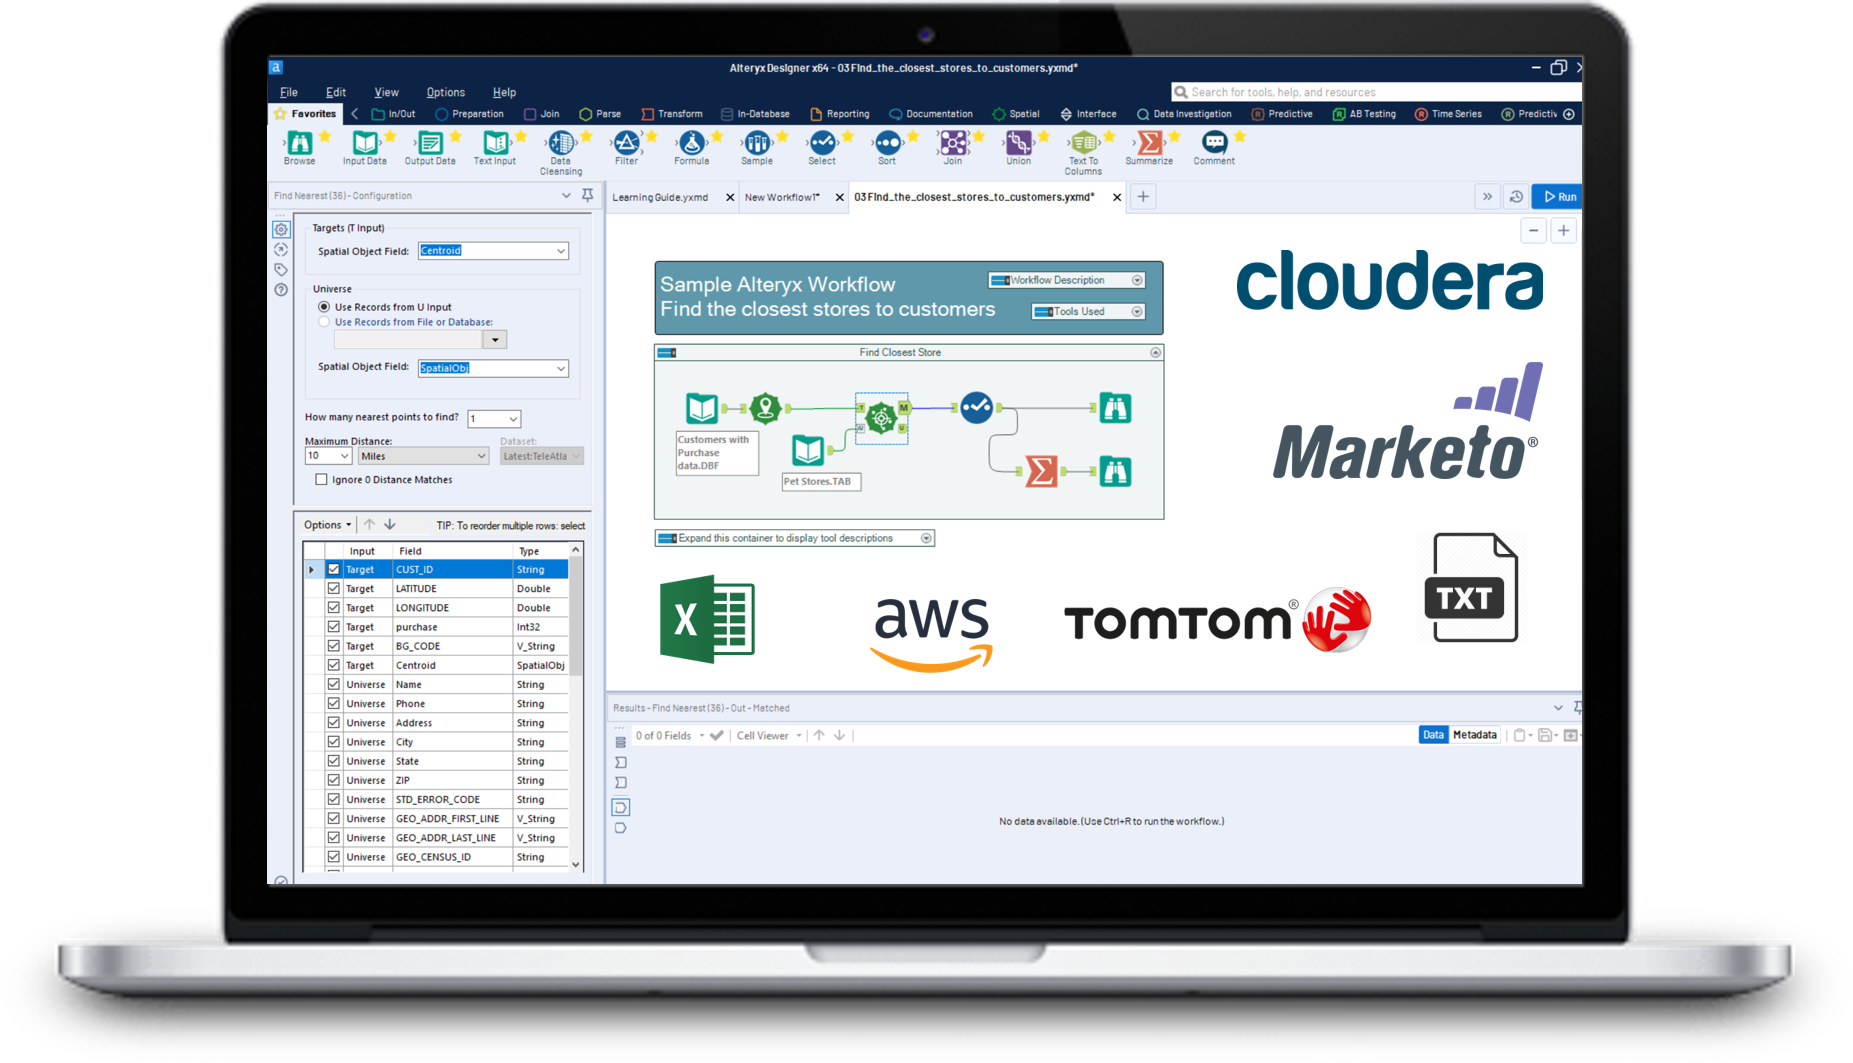Screen dimensions: 1853x1063
Task: Select the Join tool icon
Action: coord(953,143)
